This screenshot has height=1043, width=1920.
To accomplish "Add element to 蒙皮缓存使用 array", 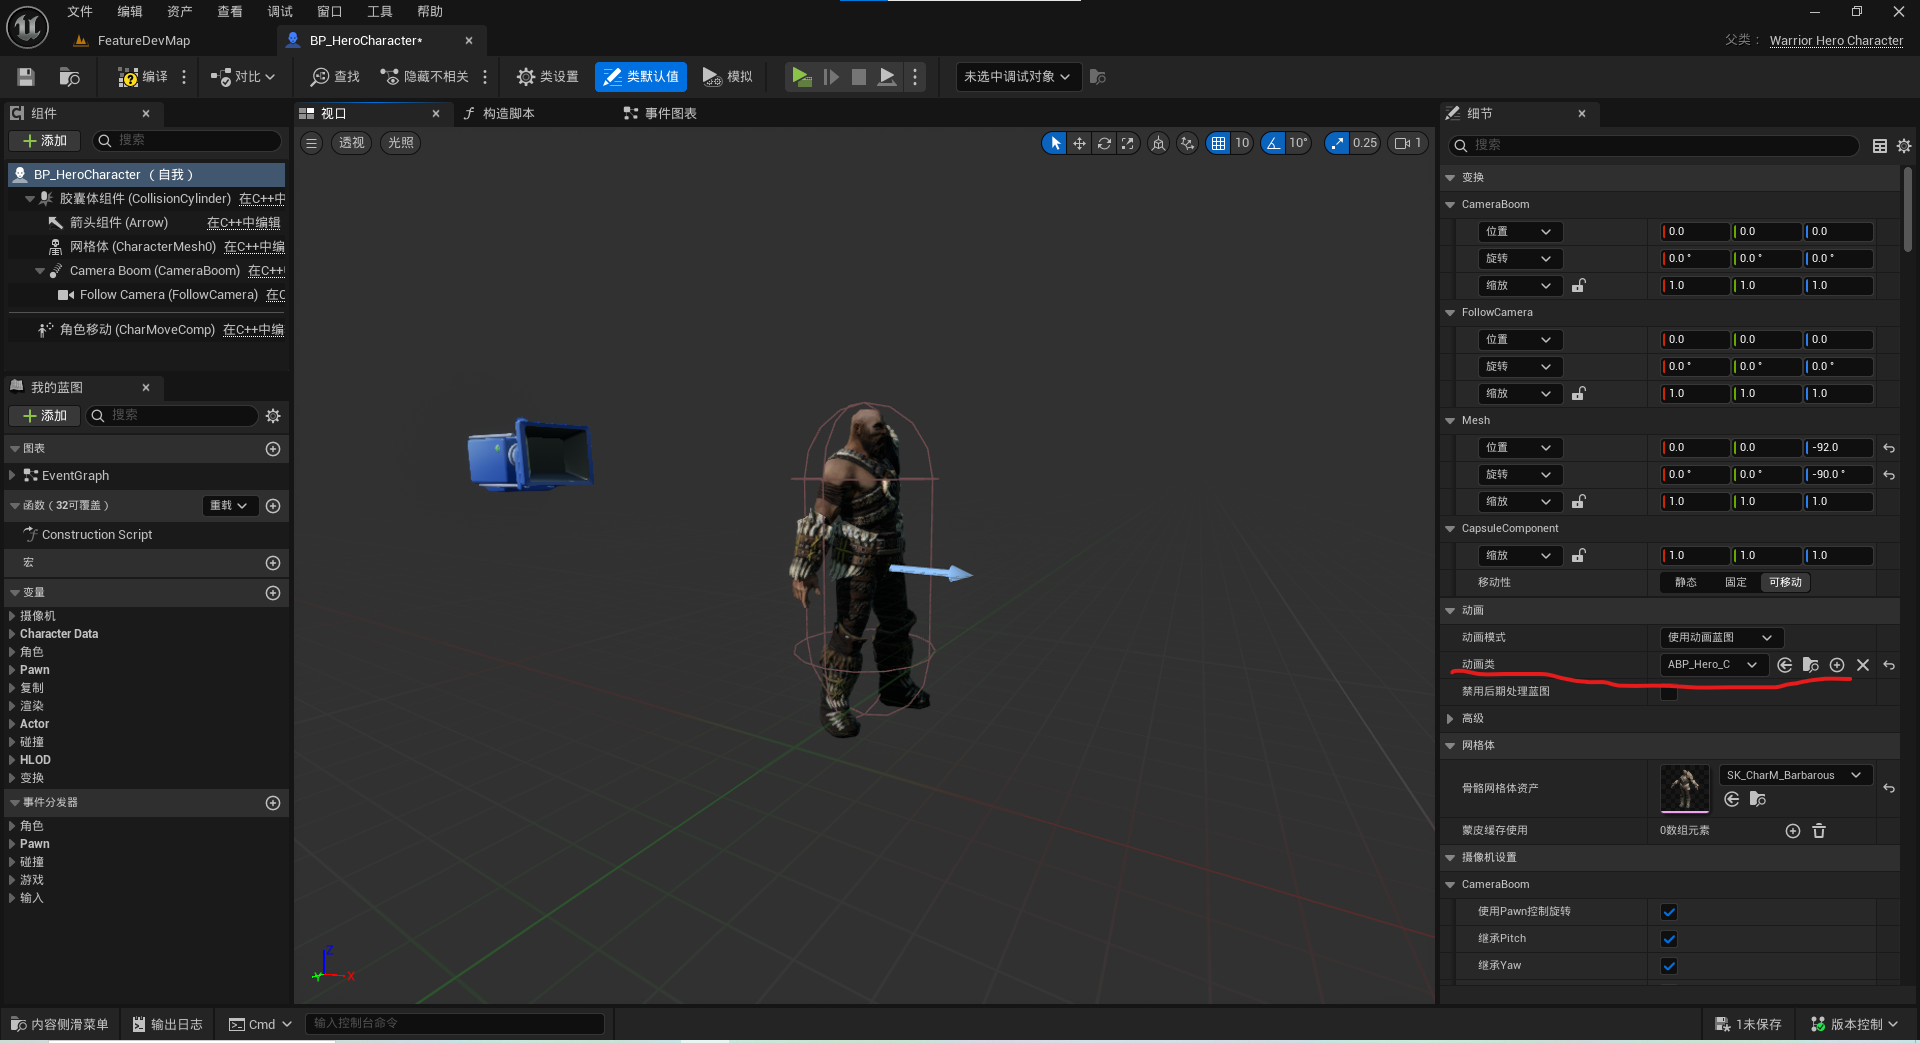I will (1793, 831).
